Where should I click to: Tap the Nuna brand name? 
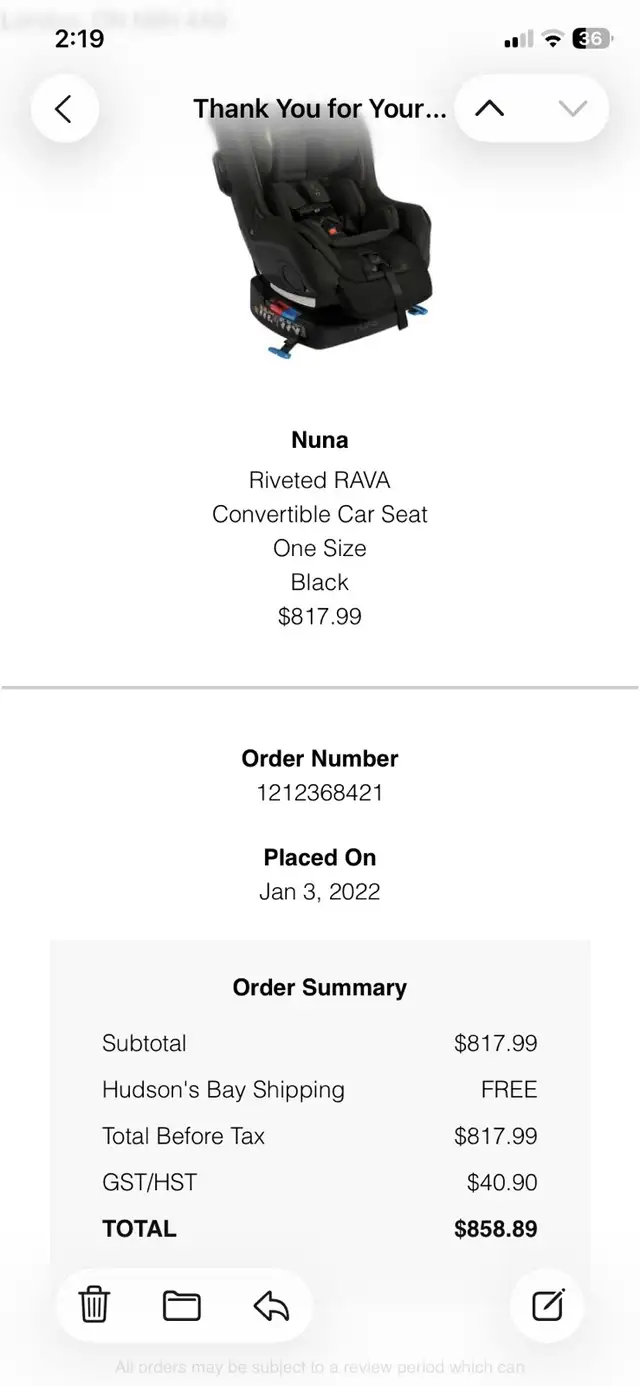[320, 439]
